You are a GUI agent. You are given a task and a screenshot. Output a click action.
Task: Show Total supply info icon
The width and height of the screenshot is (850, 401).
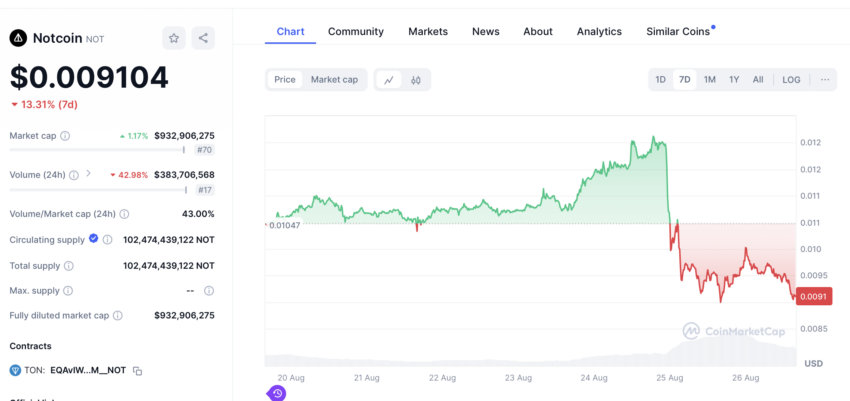click(69, 266)
